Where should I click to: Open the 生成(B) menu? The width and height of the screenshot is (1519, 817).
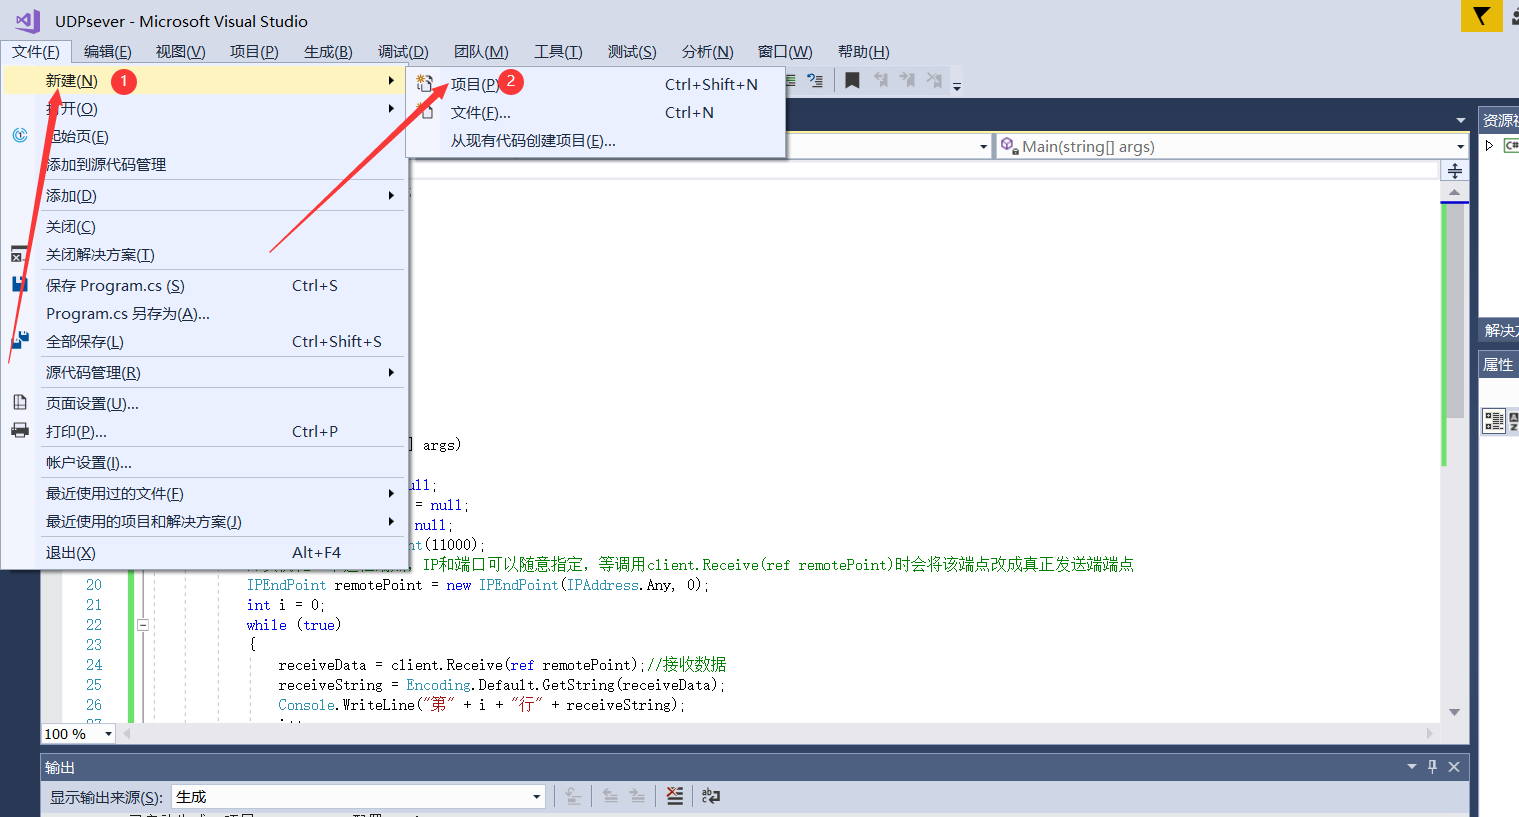(x=328, y=51)
